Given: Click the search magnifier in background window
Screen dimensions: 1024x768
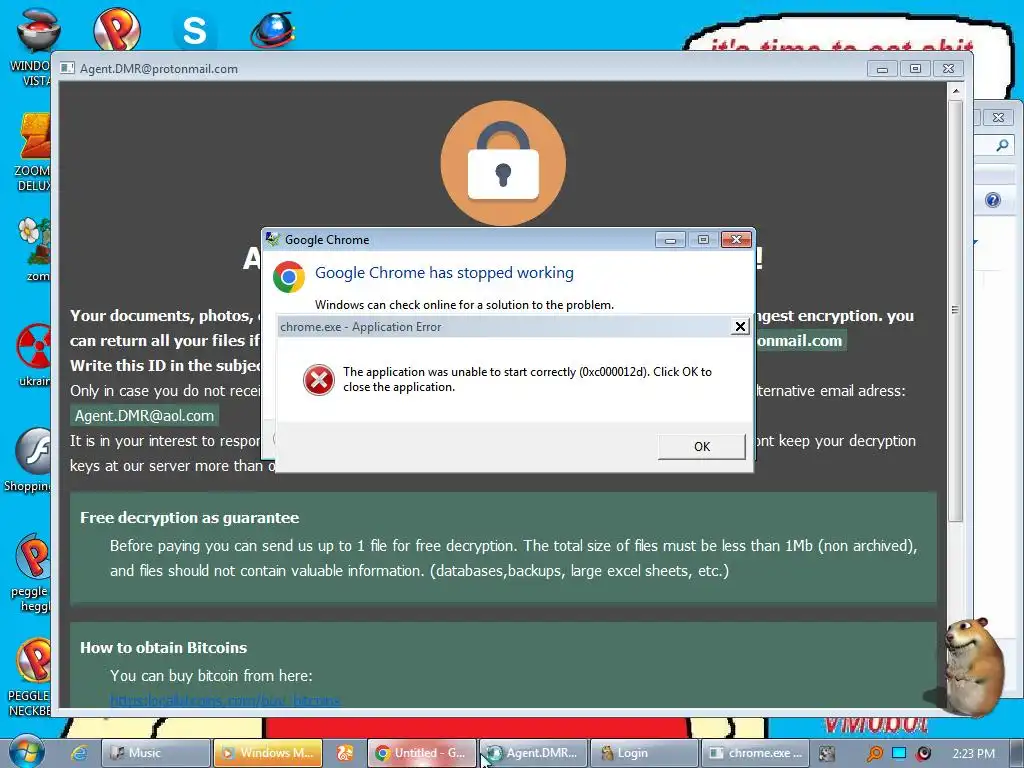Looking at the screenshot, I should click(1002, 145).
